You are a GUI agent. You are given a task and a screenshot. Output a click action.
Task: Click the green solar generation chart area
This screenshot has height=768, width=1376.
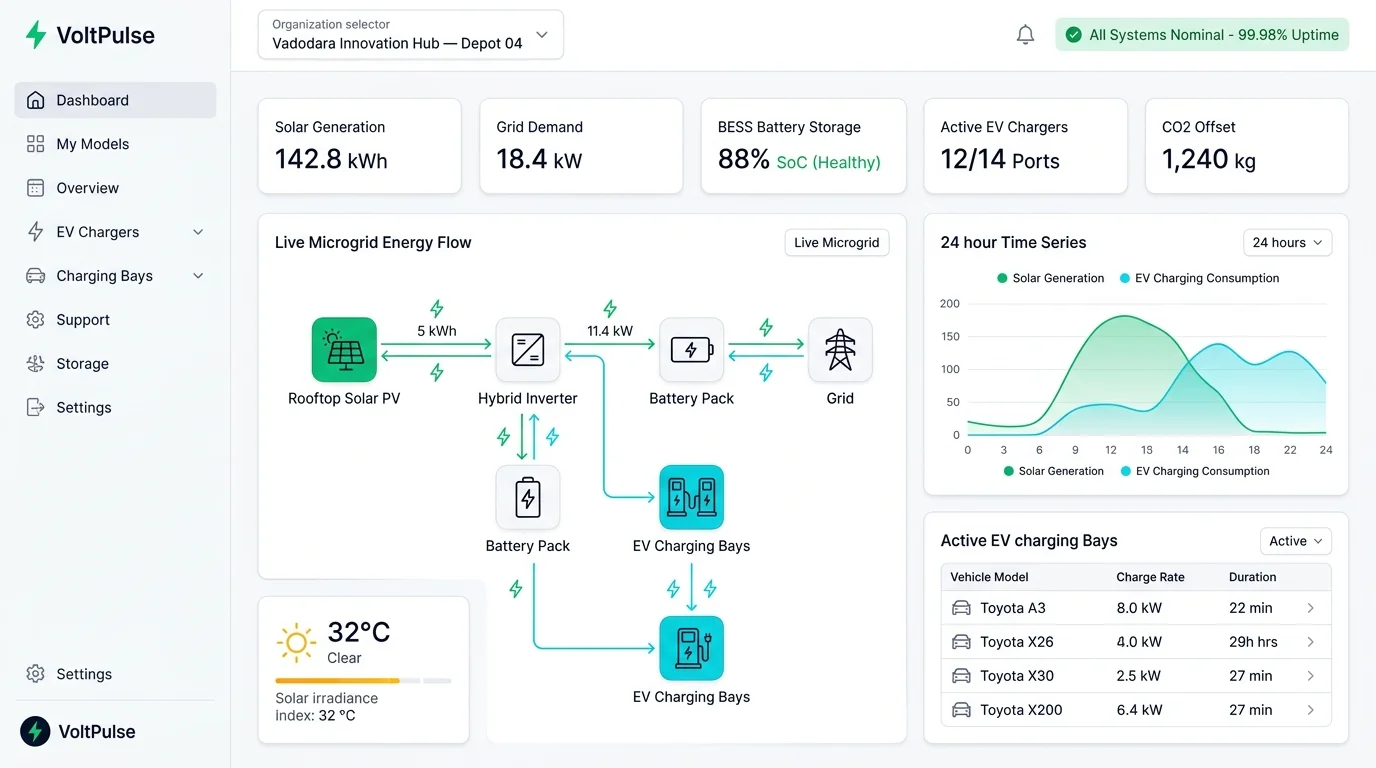point(1125,375)
